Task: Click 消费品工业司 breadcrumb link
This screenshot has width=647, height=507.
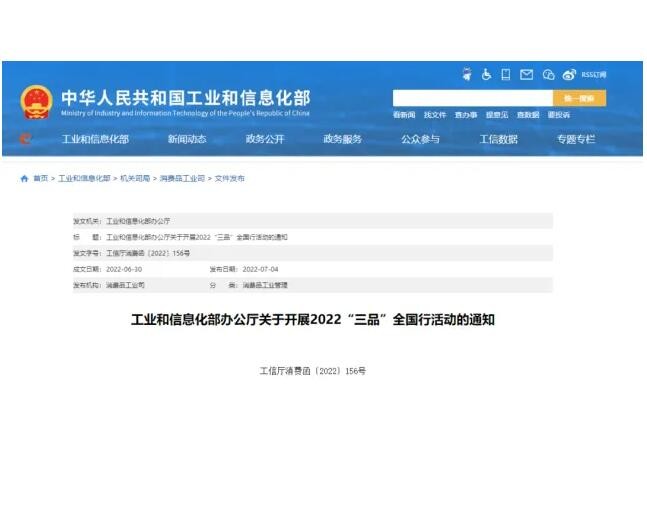Action: pos(182,178)
